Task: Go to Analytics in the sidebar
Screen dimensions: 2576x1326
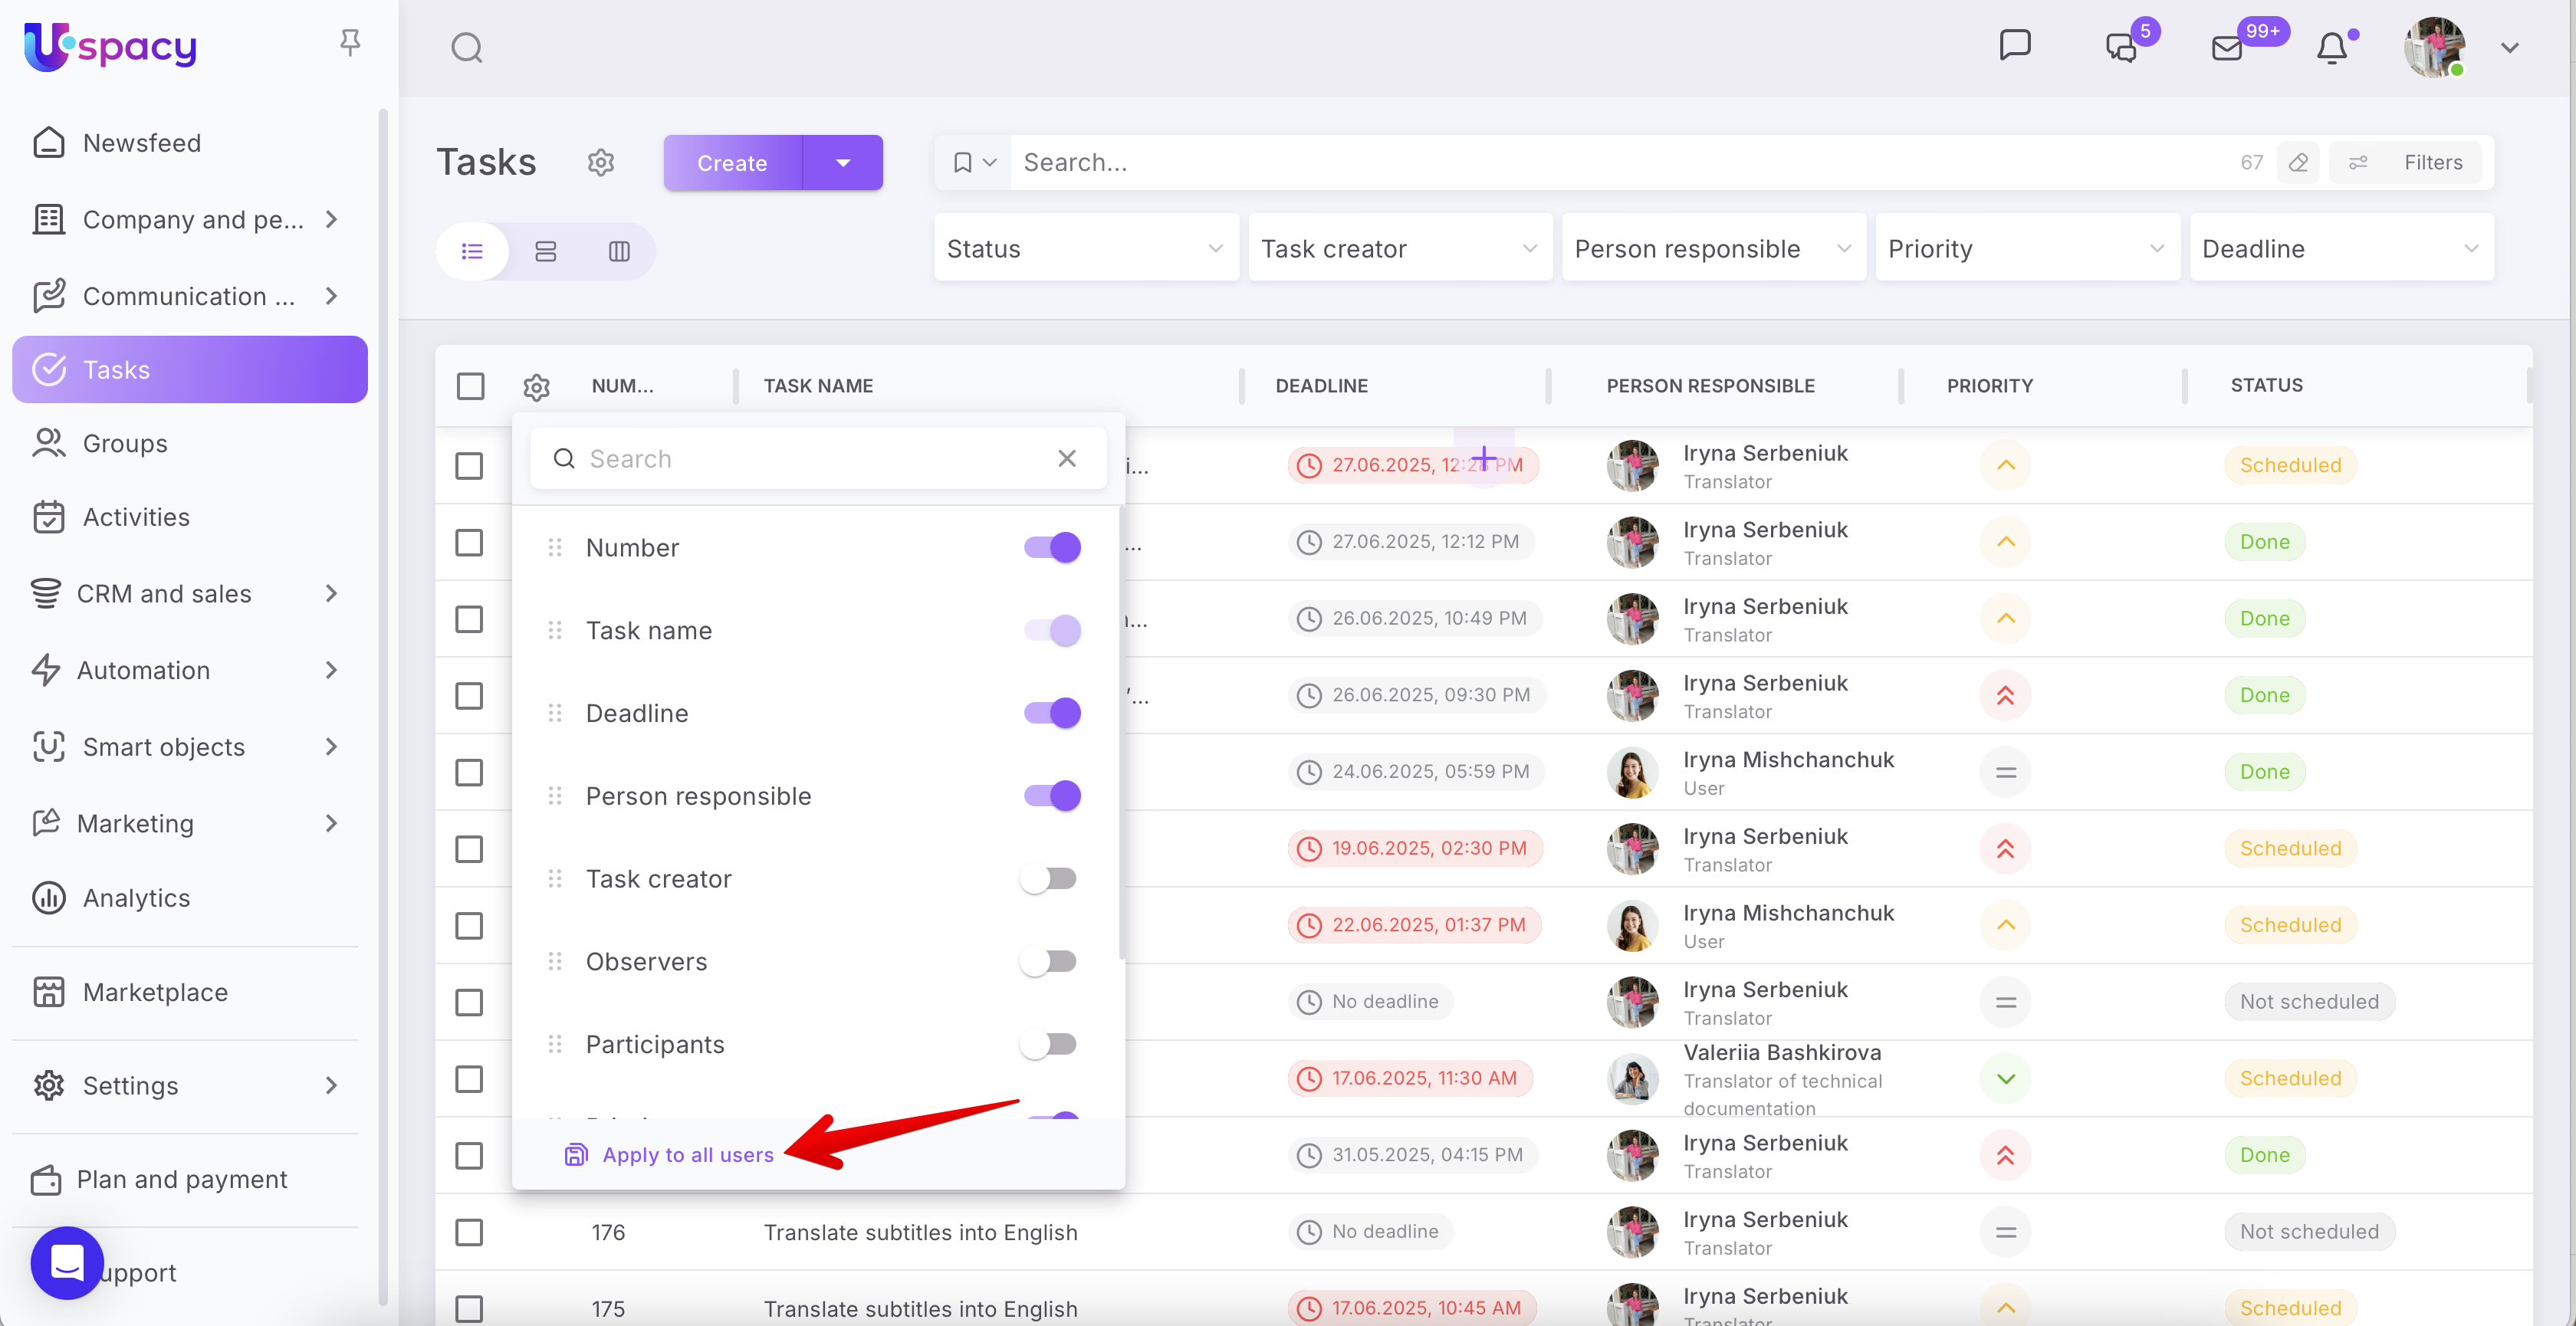Action: click(x=136, y=898)
